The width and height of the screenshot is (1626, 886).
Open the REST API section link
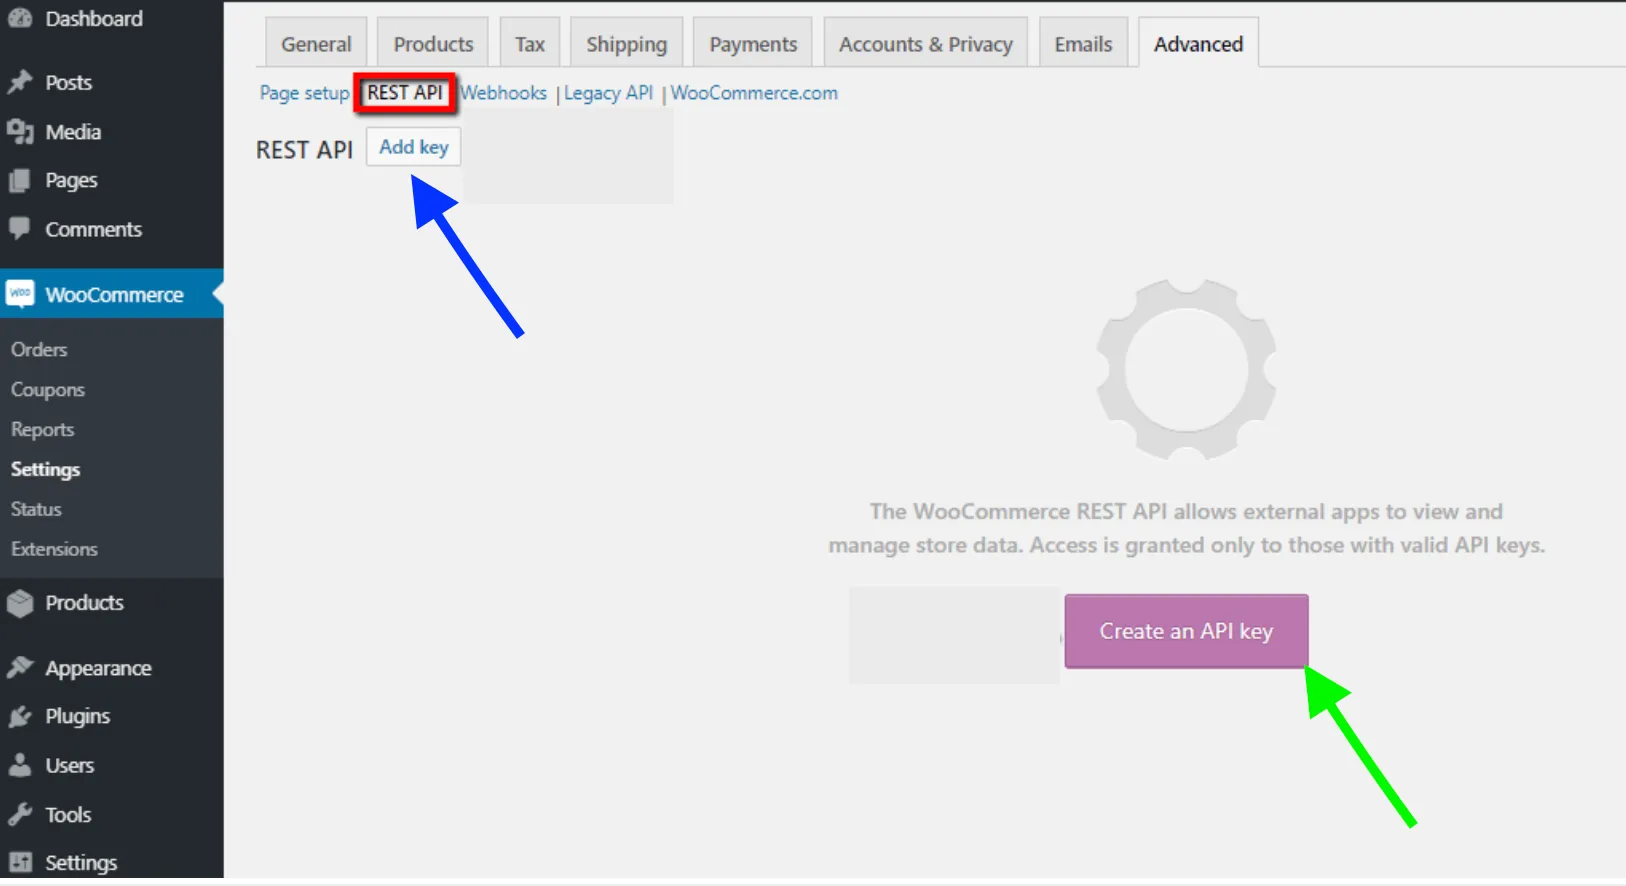[405, 92]
